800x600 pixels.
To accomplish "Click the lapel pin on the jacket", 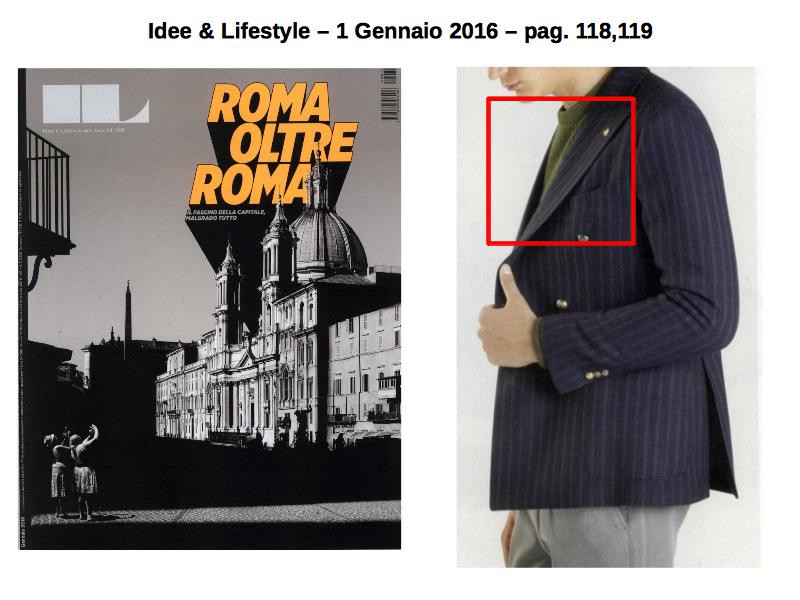I will point(605,134).
